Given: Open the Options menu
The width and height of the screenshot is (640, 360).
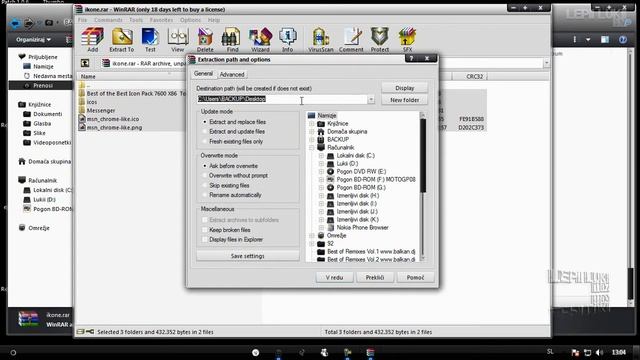Looking at the screenshot, I should [x=190, y=20].
